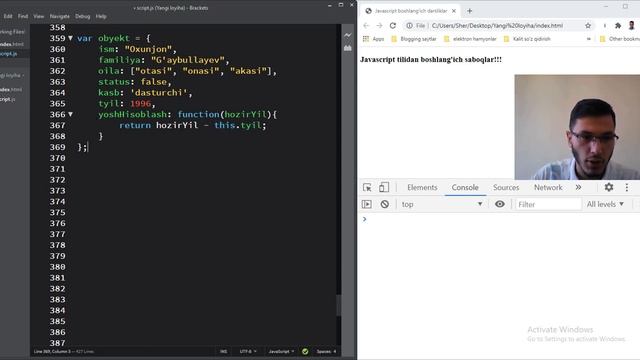Switch to the Elements tab

coord(422,187)
